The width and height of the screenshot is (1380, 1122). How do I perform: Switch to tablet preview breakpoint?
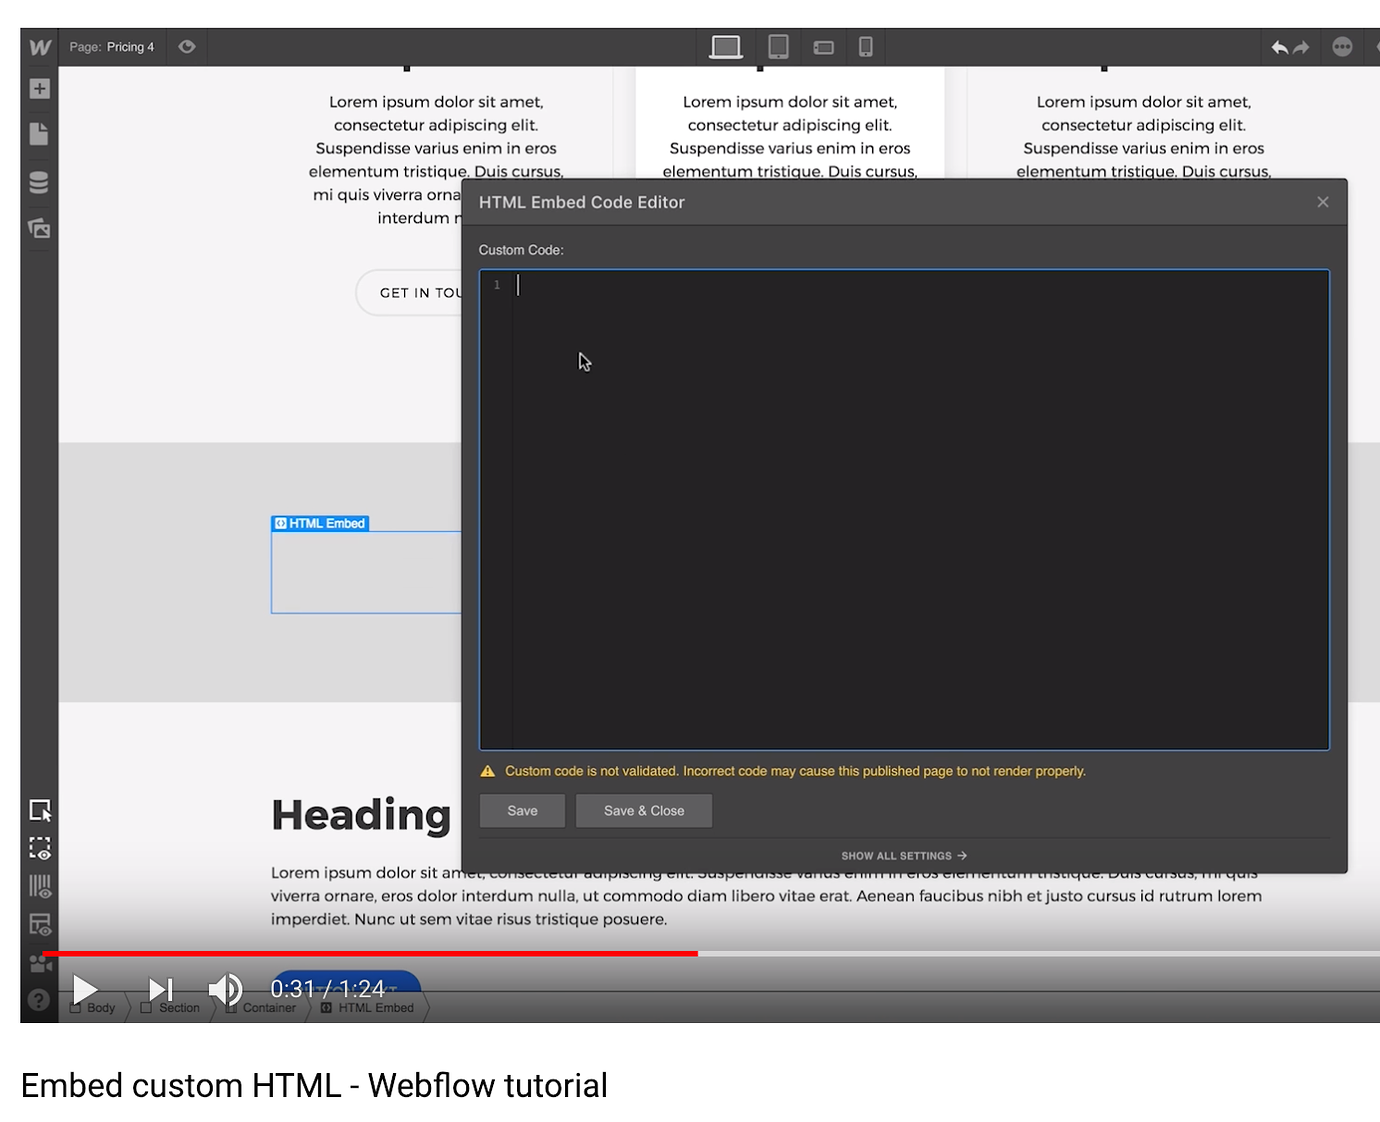pos(779,46)
